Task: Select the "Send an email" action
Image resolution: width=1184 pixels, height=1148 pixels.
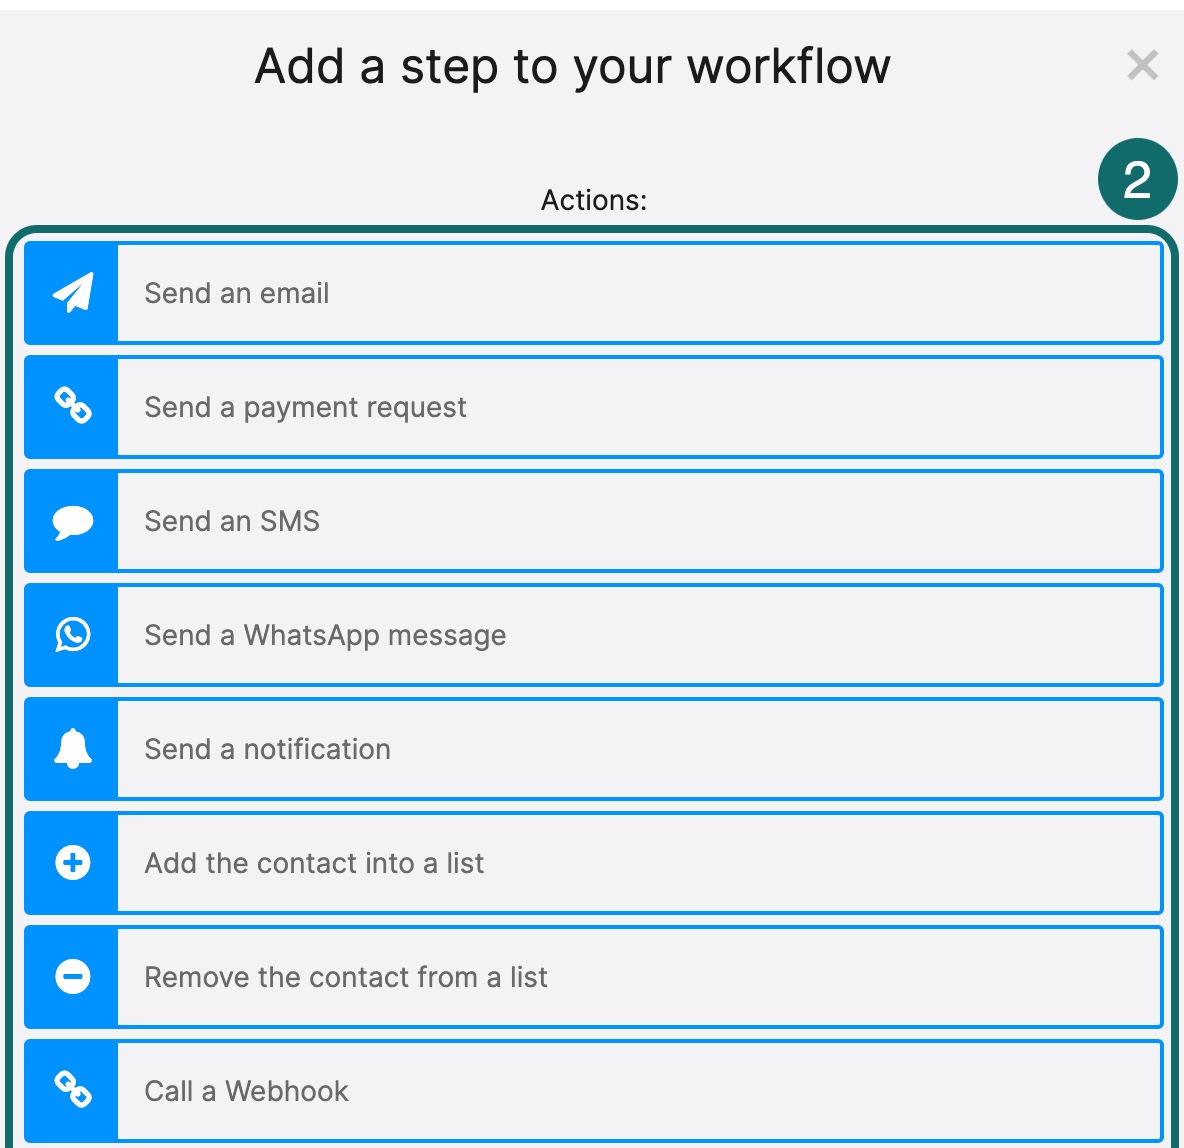Action: [x=238, y=293]
